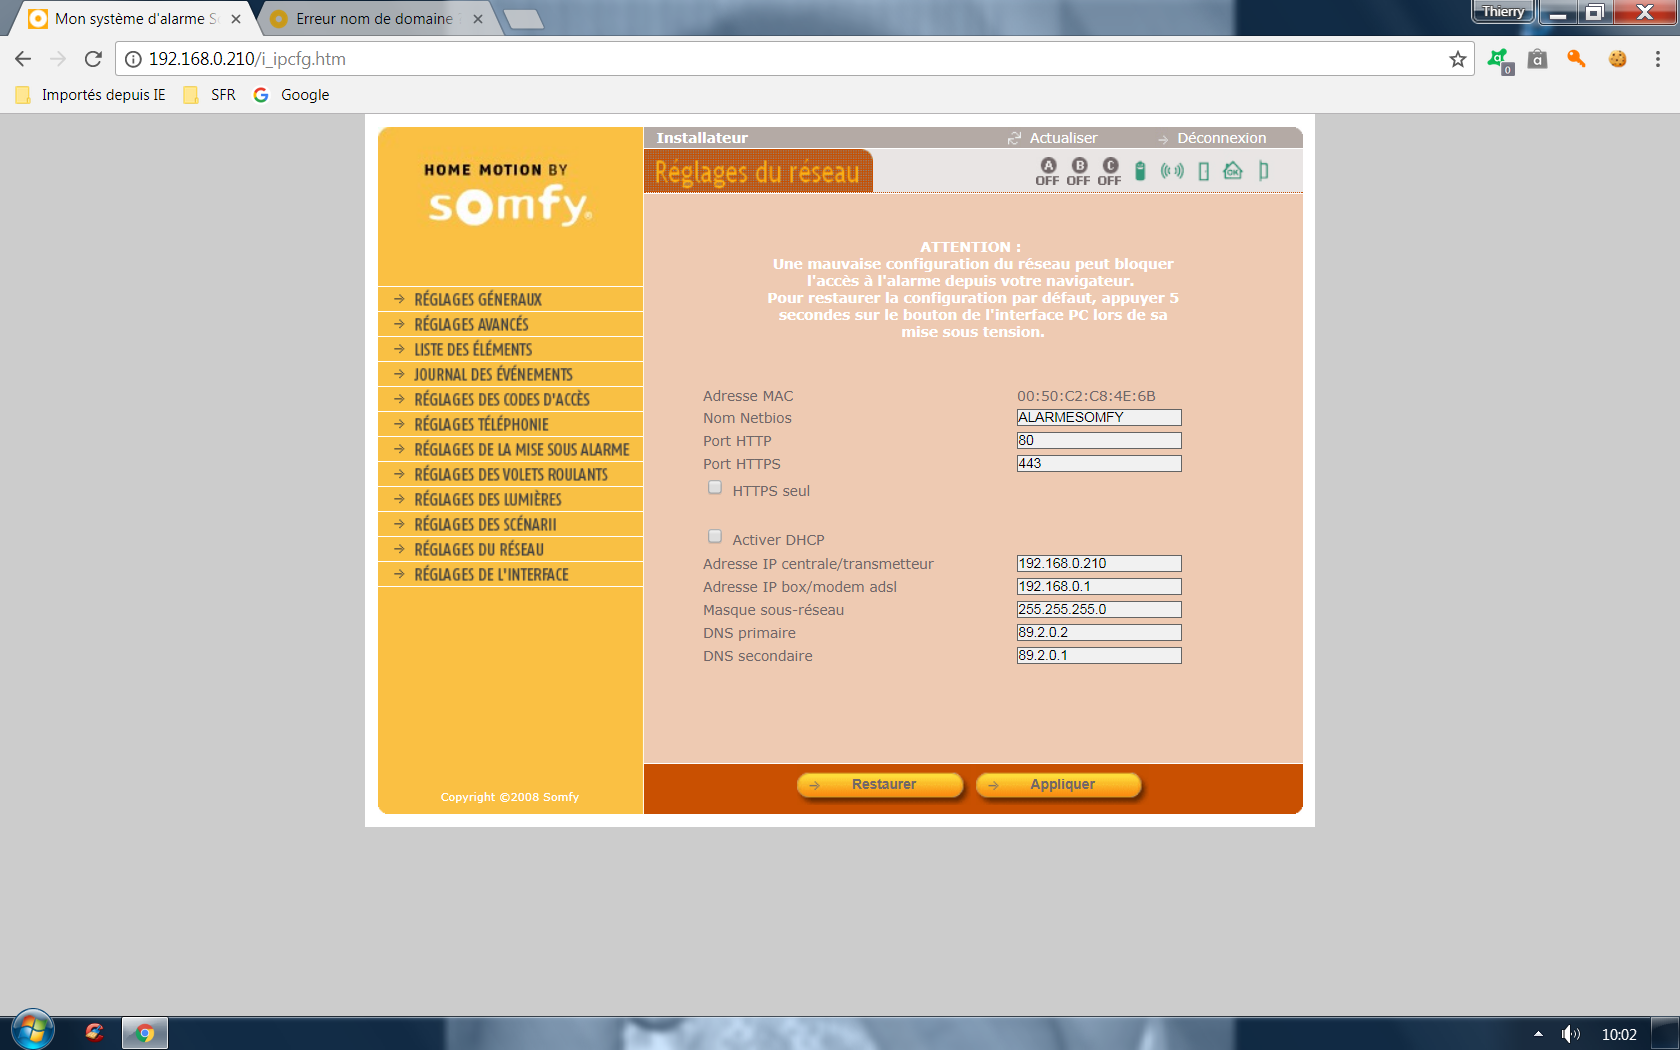Click the Déconnexion link

point(1221,138)
